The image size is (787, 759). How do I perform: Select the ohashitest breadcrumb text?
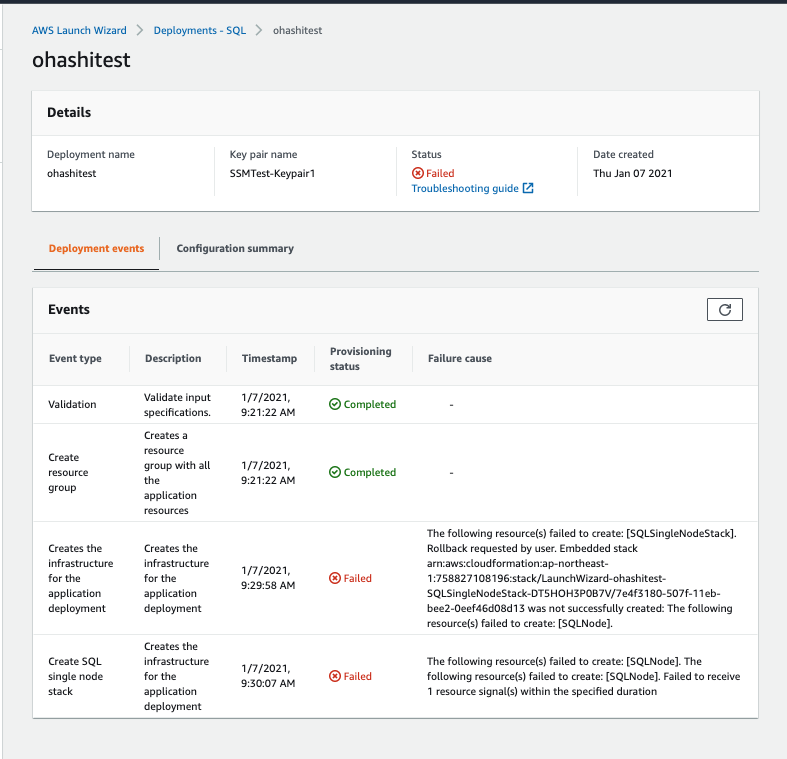(x=298, y=30)
